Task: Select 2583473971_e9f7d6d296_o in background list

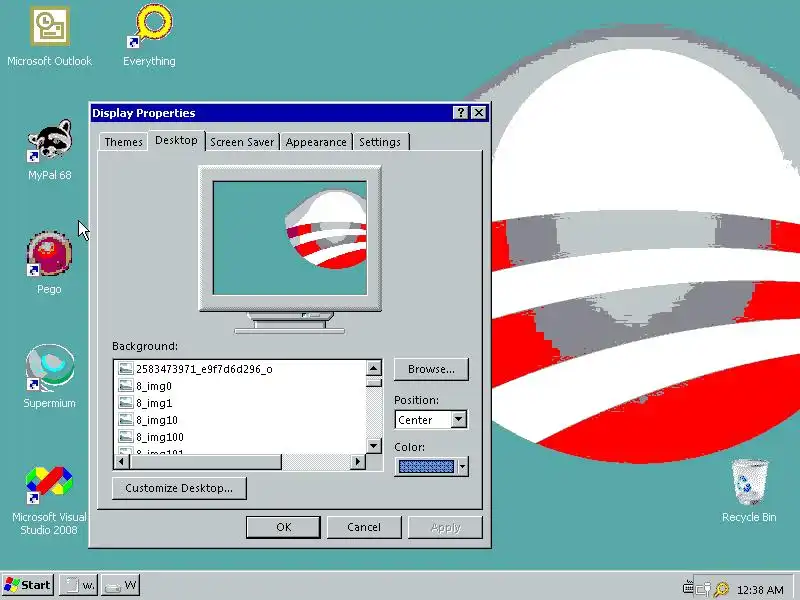Action: coord(204,369)
